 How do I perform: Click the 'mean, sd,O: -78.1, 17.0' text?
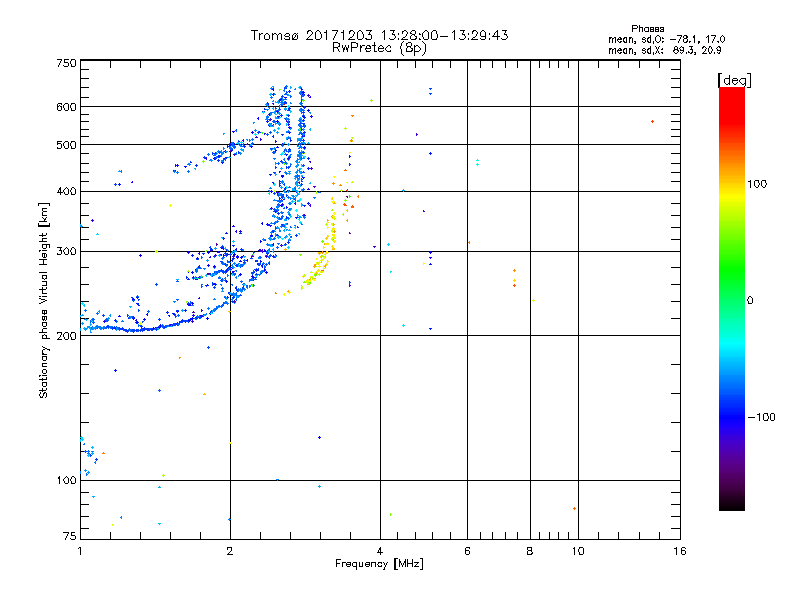pos(666,39)
